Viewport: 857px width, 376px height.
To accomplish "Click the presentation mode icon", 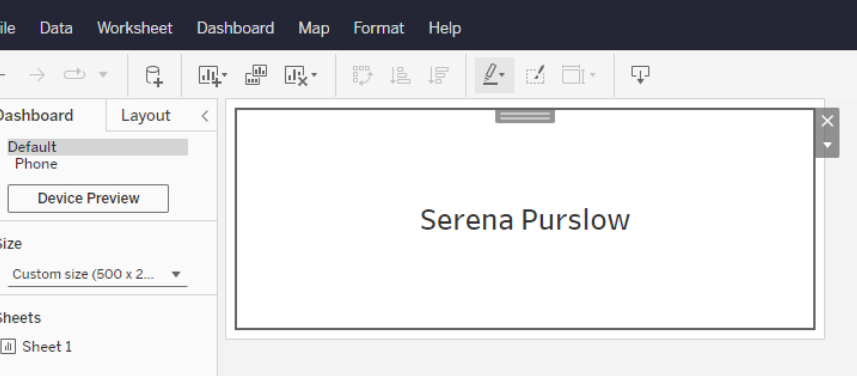I will point(640,75).
